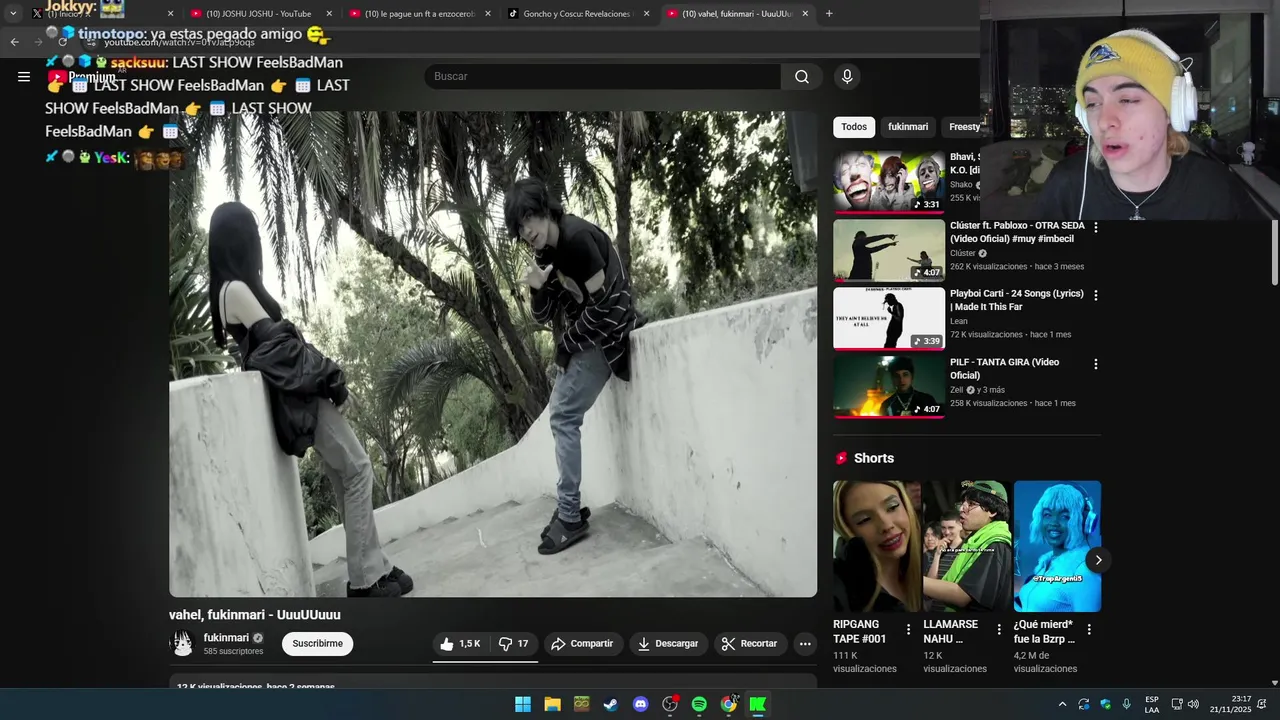This screenshot has height=720, width=1280.
Task: Open the Windows Start menu
Action: [523, 704]
